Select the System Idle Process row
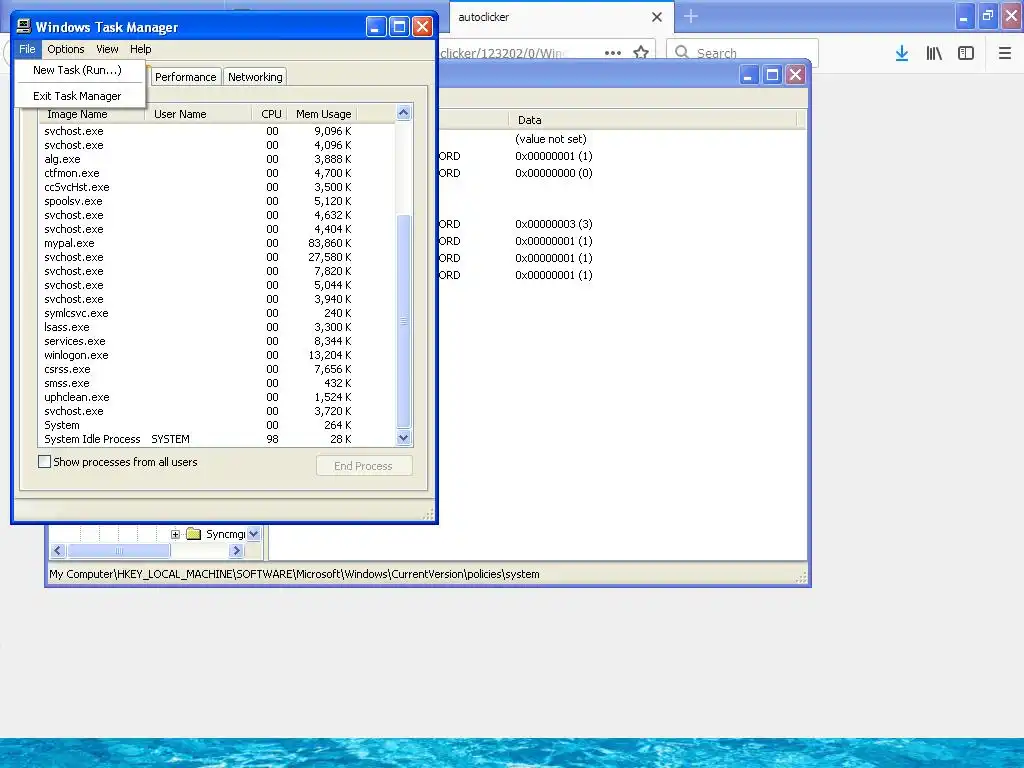This screenshot has height=768, width=1024. pos(217,439)
